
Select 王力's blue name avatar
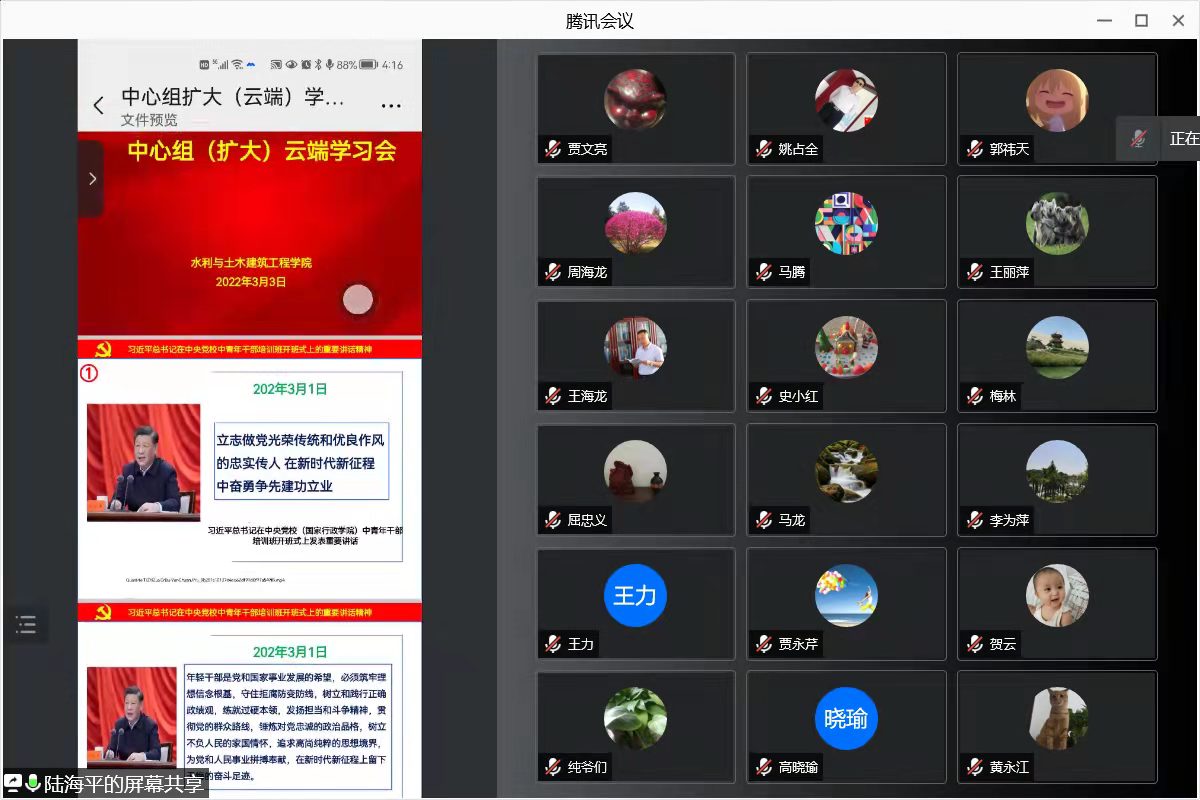(x=634, y=595)
